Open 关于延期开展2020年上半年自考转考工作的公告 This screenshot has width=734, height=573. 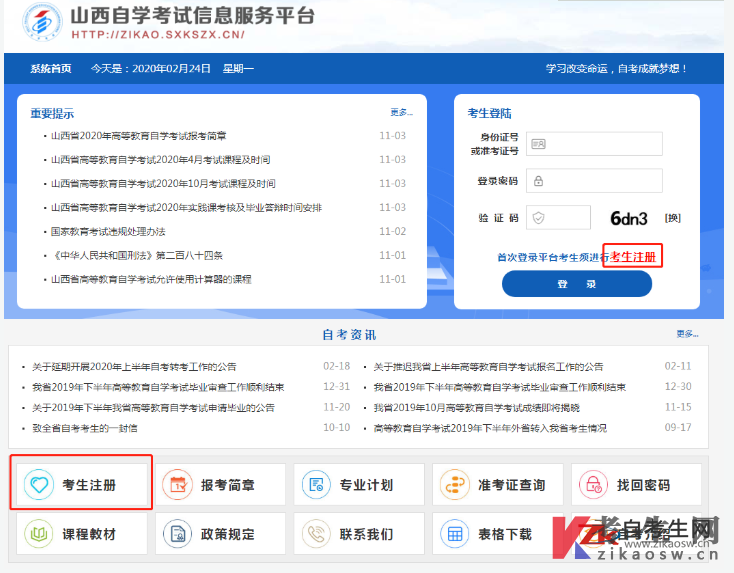point(134,367)
